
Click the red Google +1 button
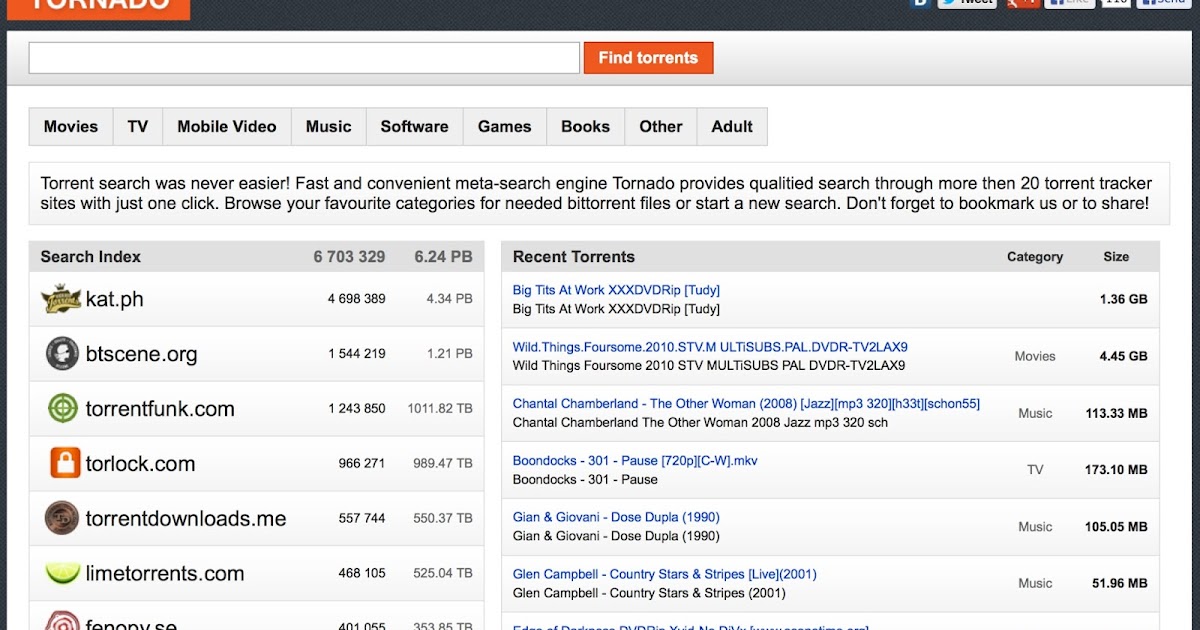[1021, 3]
